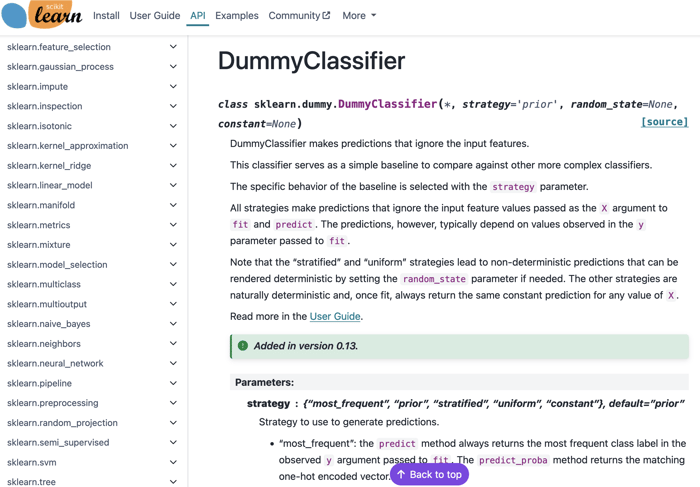This screenshot has height=487, width=700.
Task: Open User Guide in top navigation
Action: pos(155,16)
